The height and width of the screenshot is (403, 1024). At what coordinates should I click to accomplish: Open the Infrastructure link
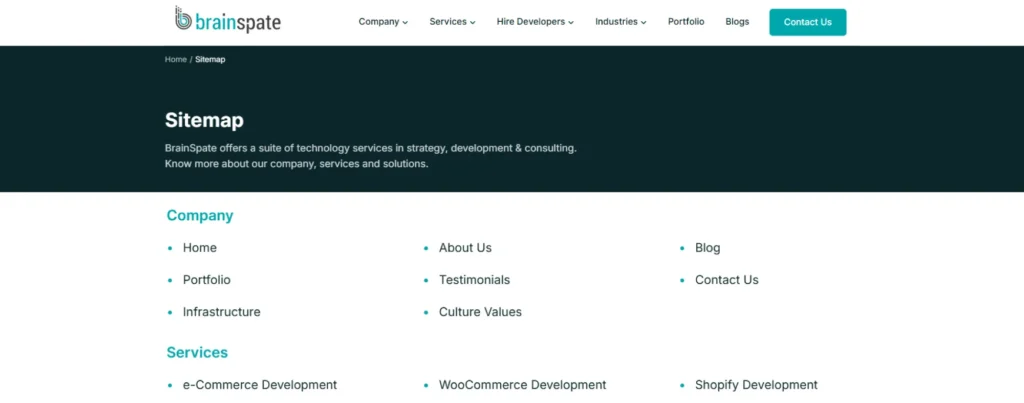(x=221, y=312)
